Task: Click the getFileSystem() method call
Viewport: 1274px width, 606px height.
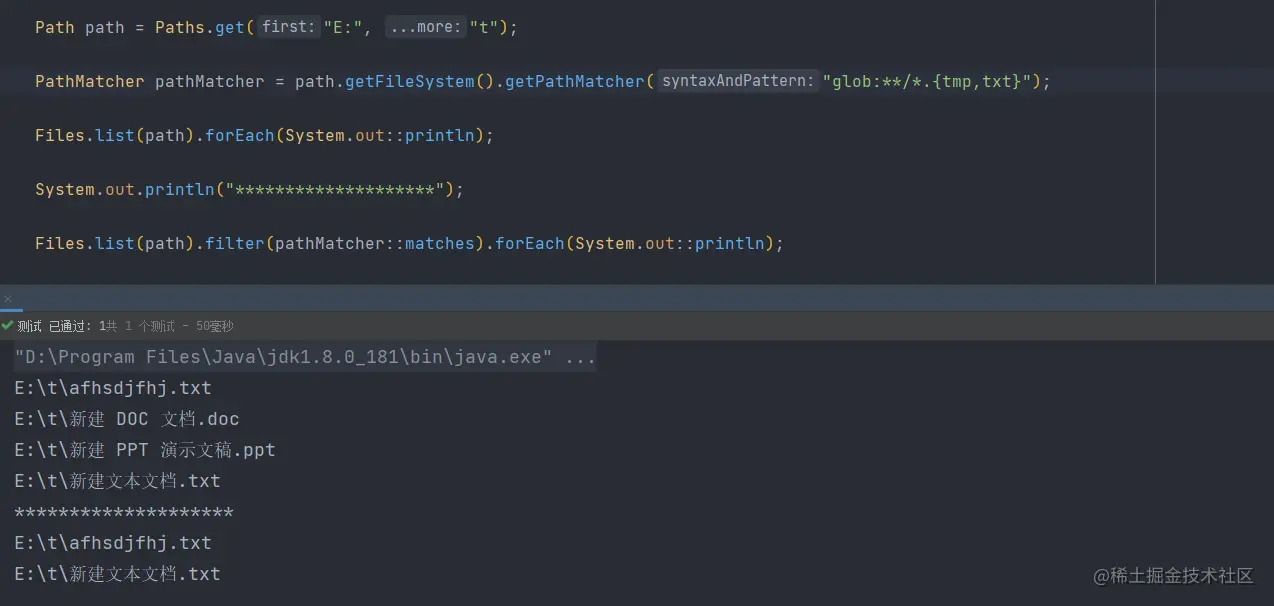Action: point(419,81)
